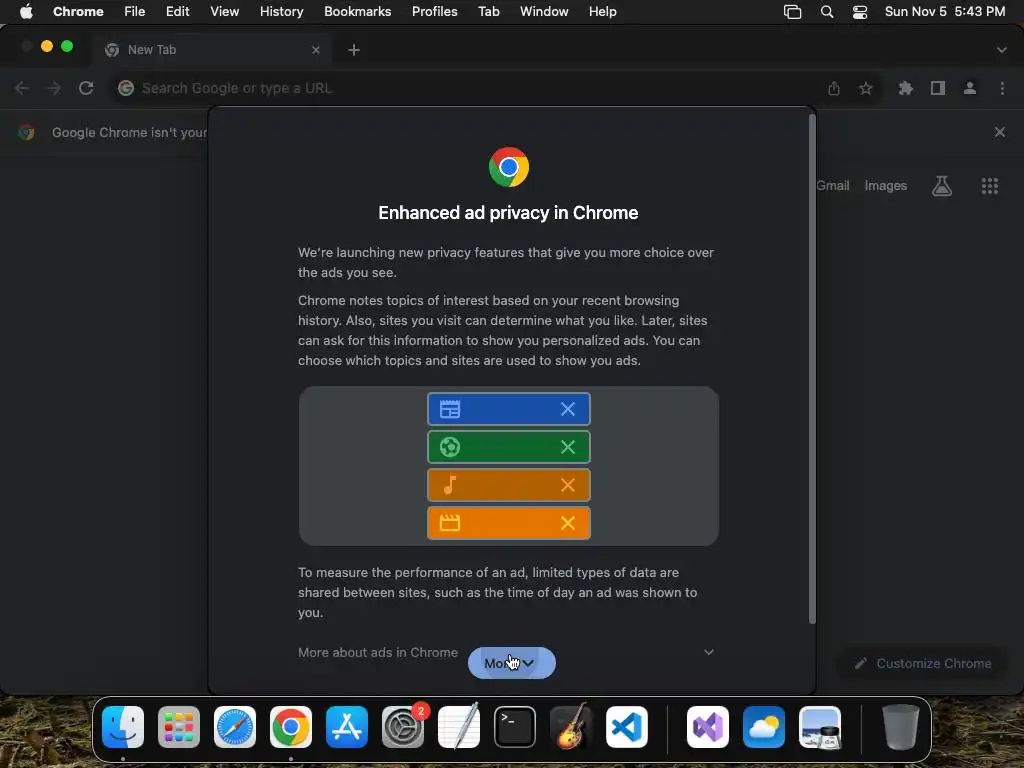Open the share page icon in address bar
Screen dimensions: 1024x768
tap(834, 88)
